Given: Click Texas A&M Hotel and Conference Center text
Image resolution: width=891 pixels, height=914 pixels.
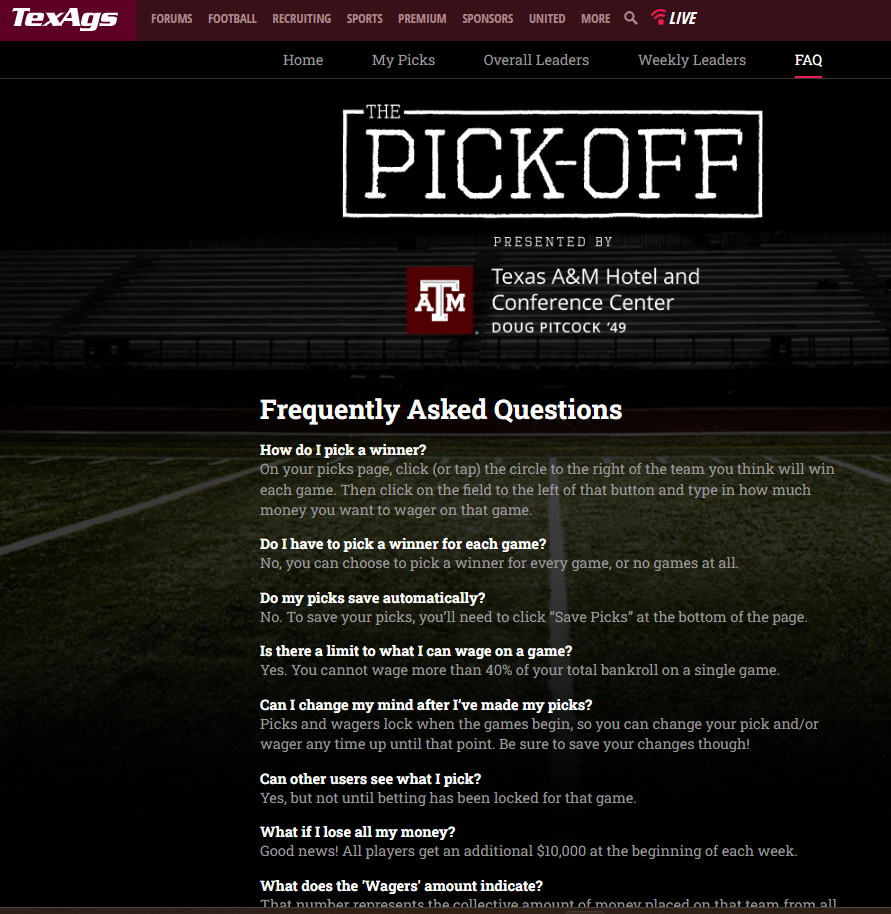Looking at the screenshot, I should point(595,289).
